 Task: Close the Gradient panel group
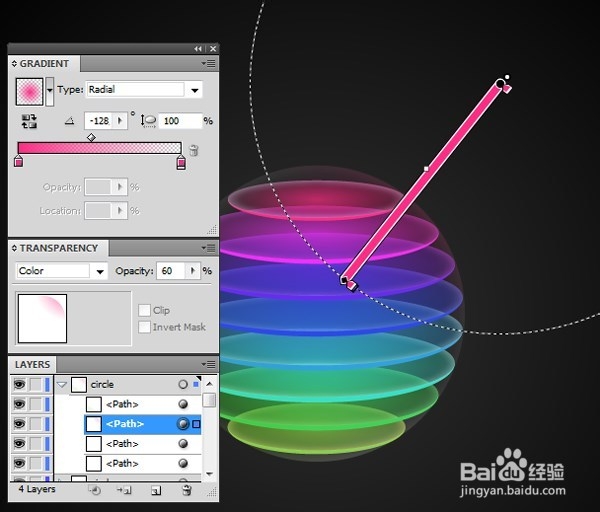click(x=213, y=49)
